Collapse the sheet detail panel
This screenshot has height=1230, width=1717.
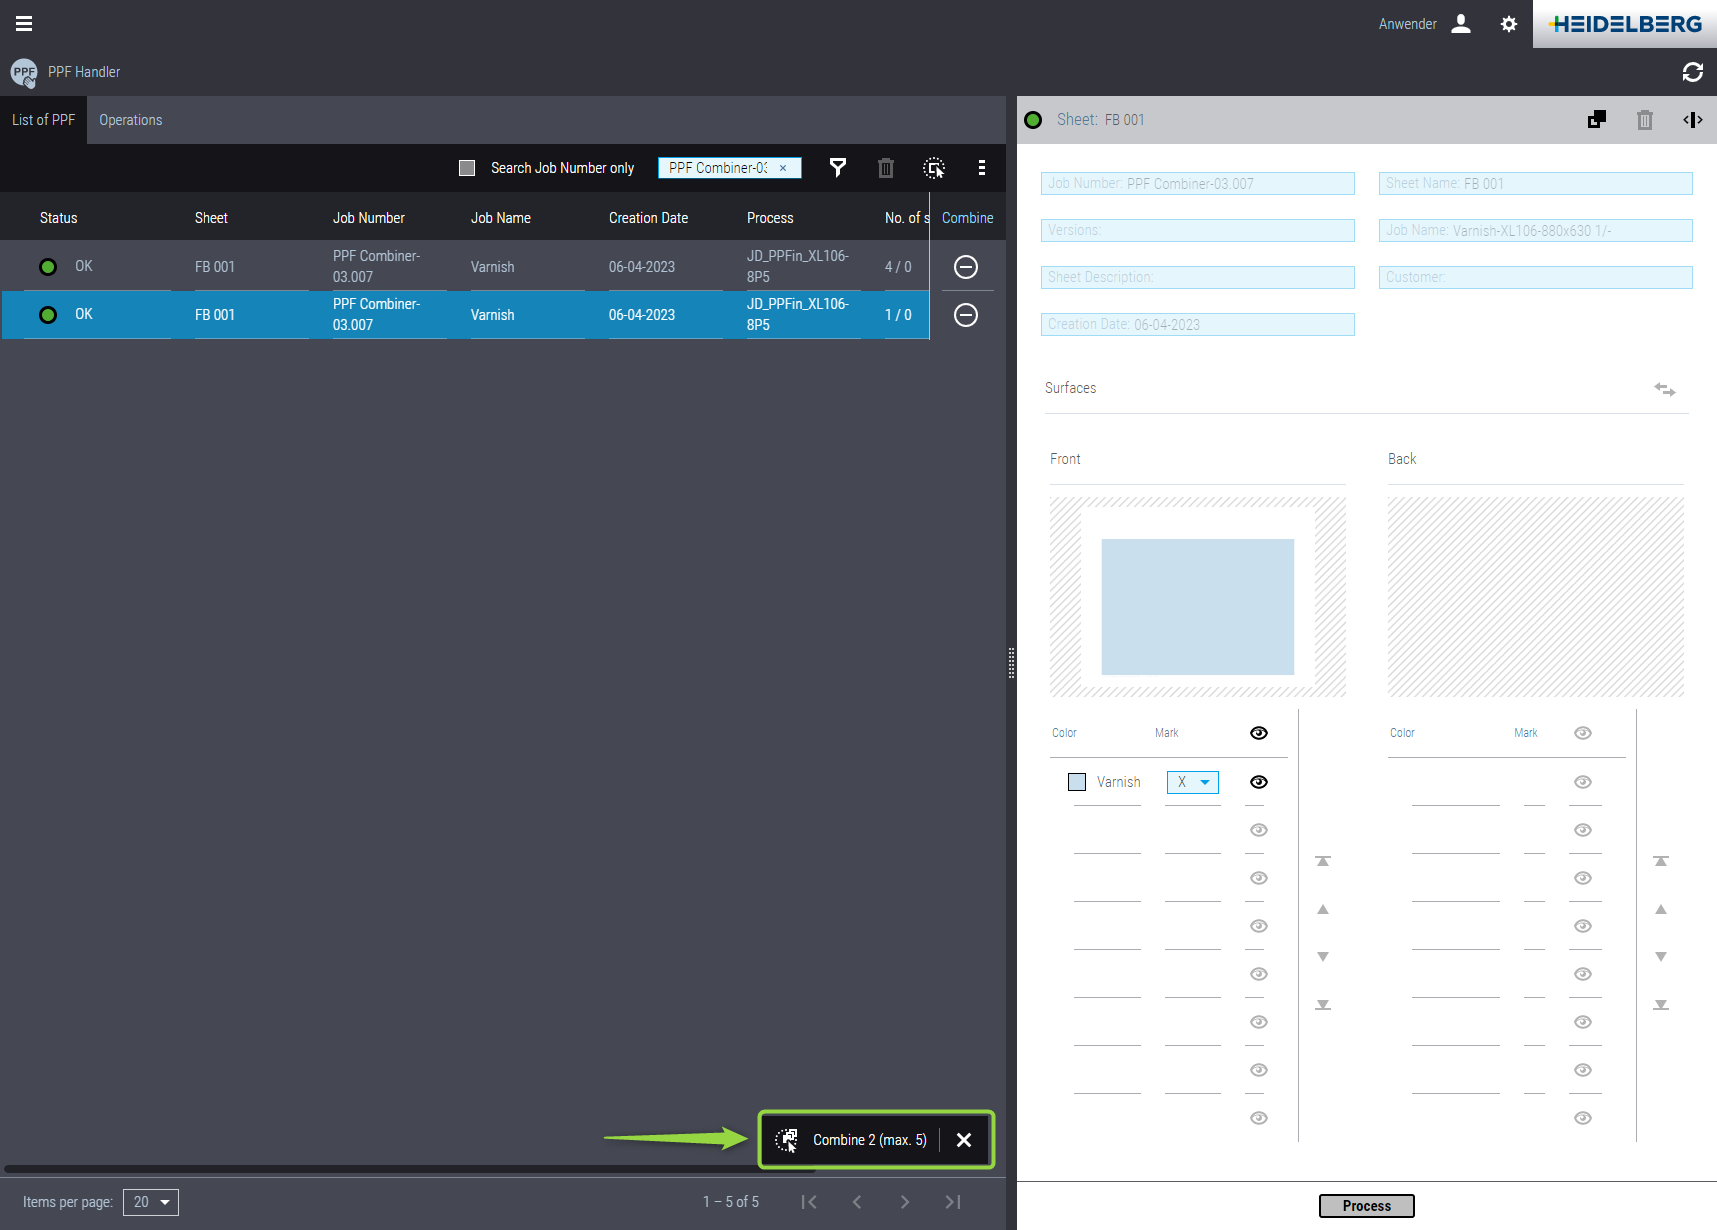1692,120
